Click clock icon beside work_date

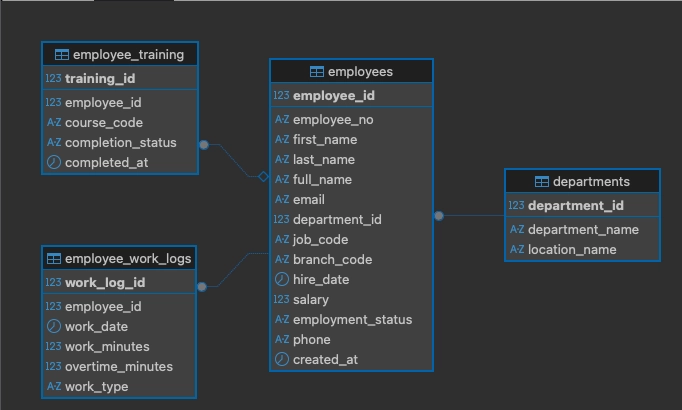pyautogui.click(x=53, y=326)
